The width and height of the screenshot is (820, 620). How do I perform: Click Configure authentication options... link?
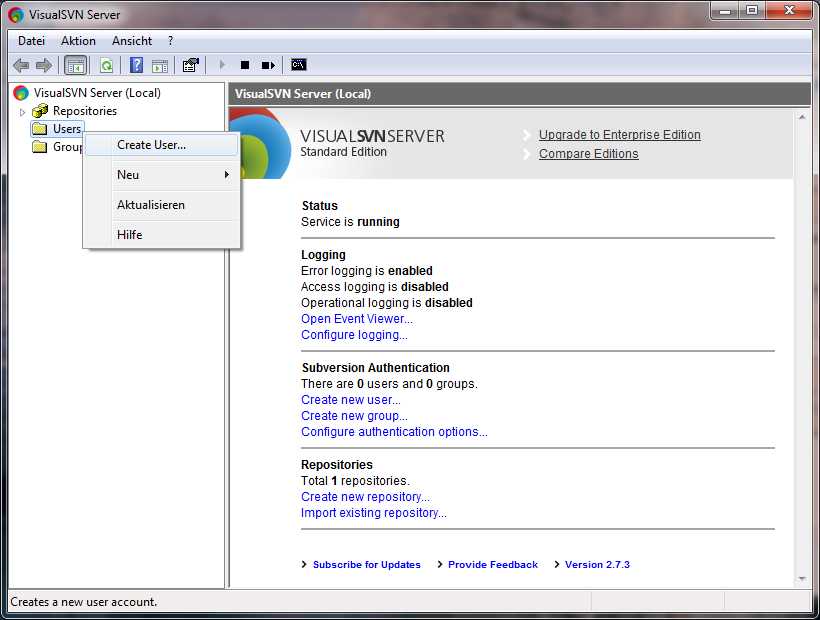(394, 432)
